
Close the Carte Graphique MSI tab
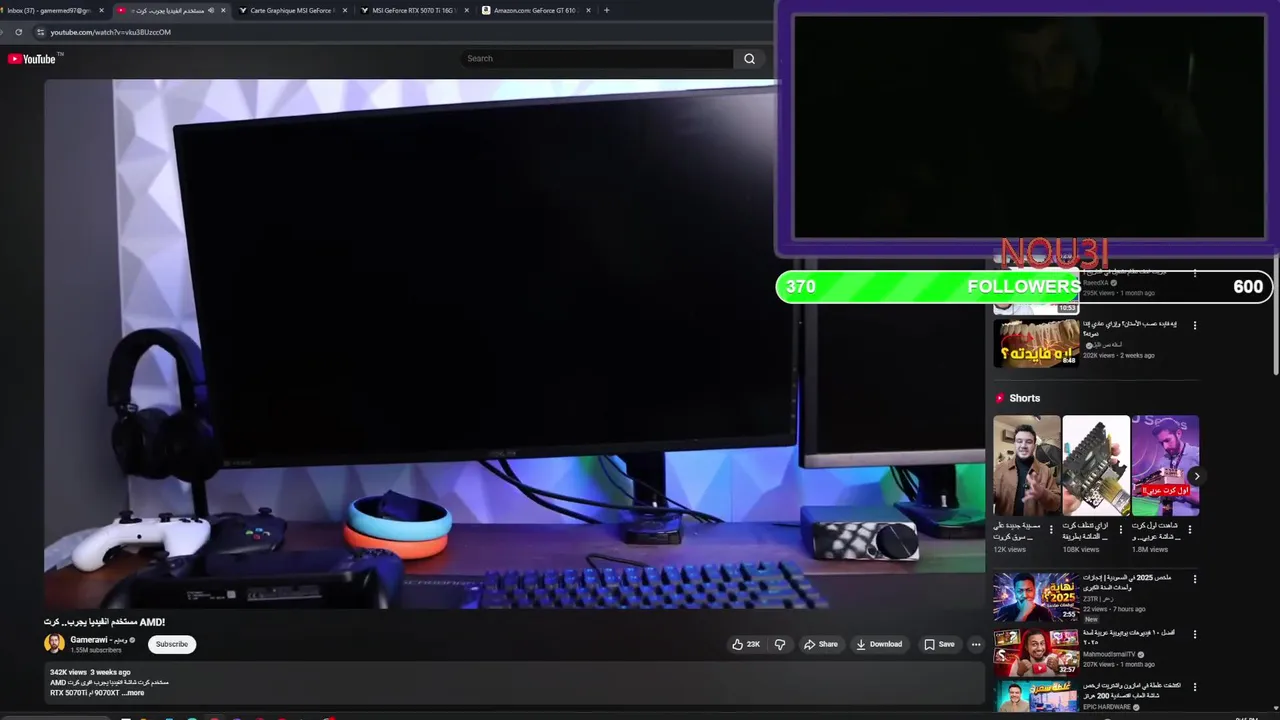[x=345, y=10]
